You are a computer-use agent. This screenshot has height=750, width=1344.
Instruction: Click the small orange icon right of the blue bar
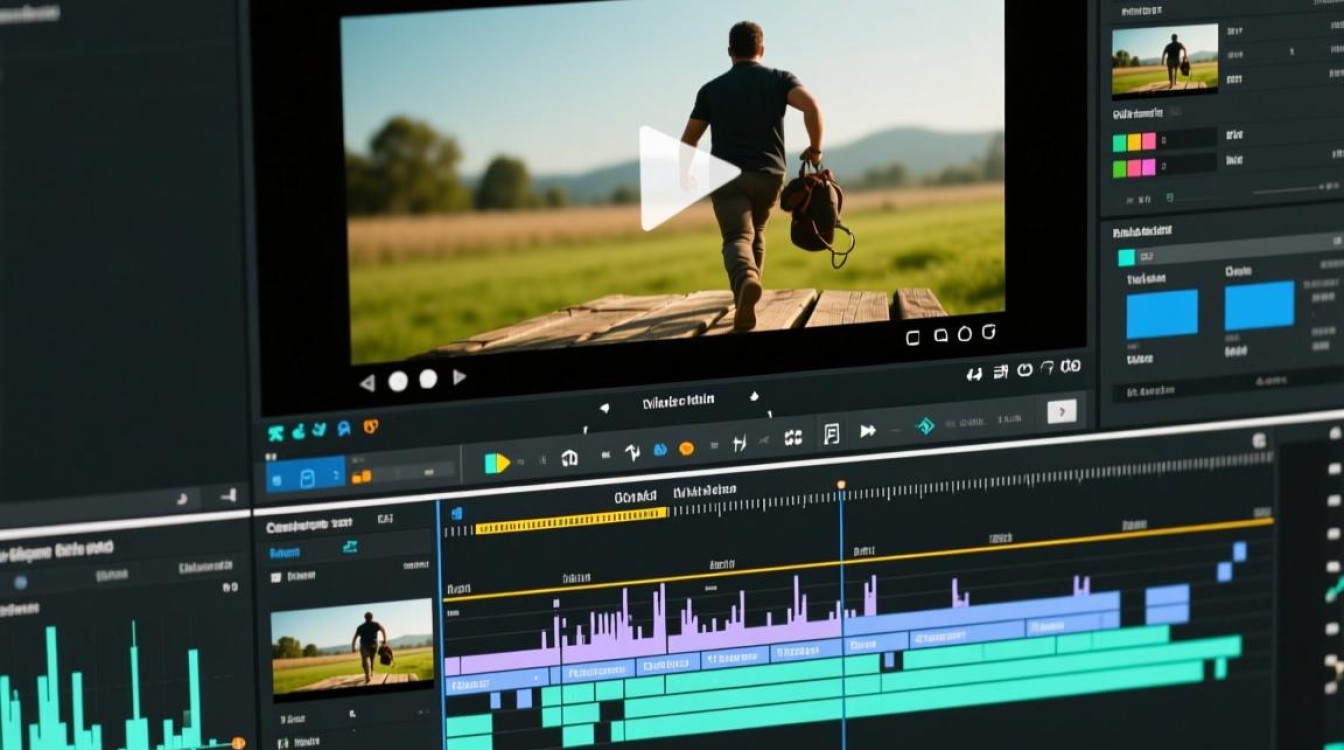tap(361, 476)
